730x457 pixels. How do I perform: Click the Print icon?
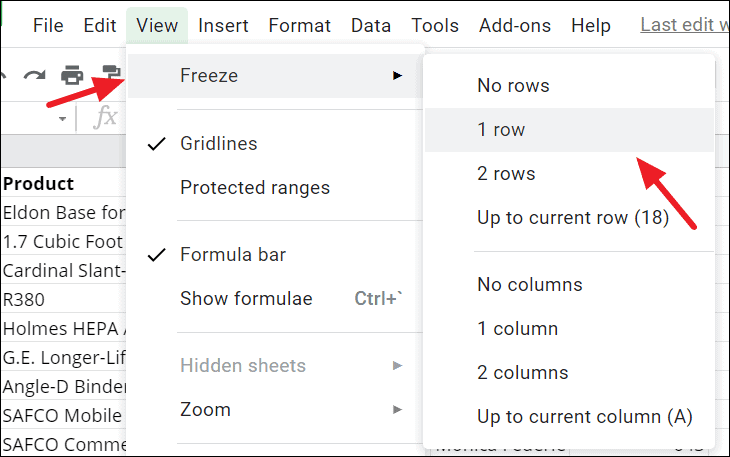pyautogui.click(x=72, y=74)
